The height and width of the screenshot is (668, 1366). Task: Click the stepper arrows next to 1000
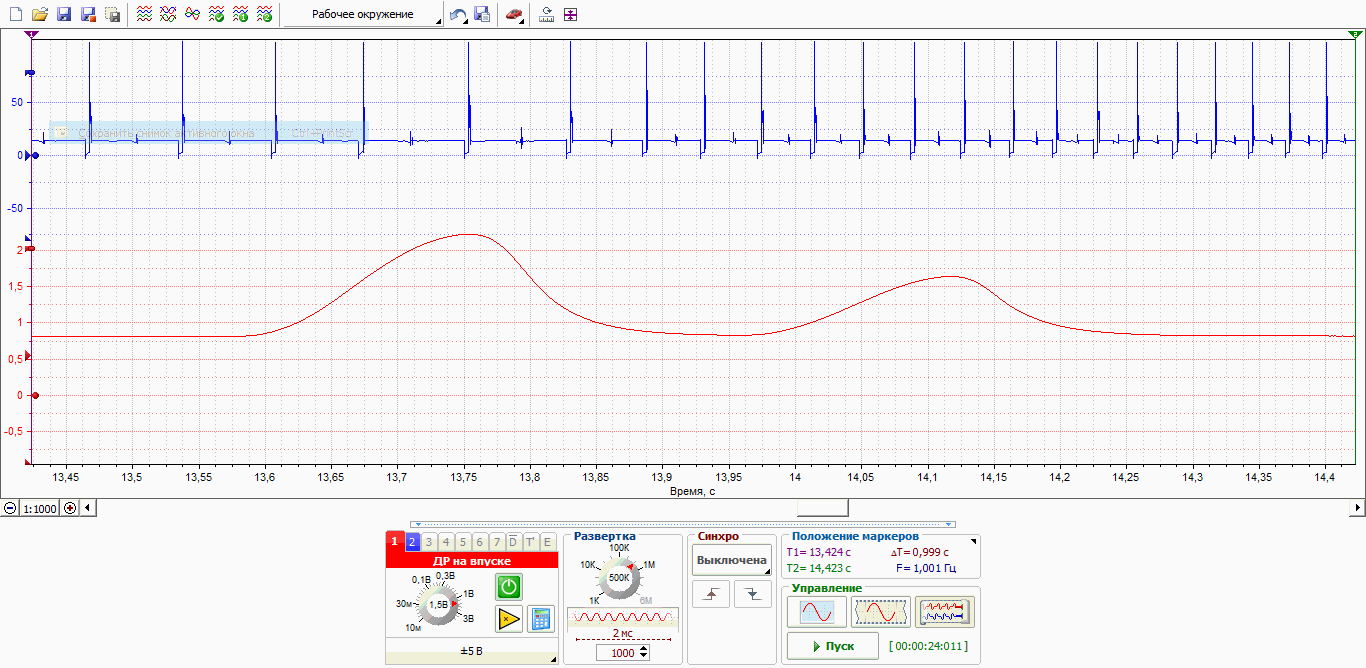643,652
